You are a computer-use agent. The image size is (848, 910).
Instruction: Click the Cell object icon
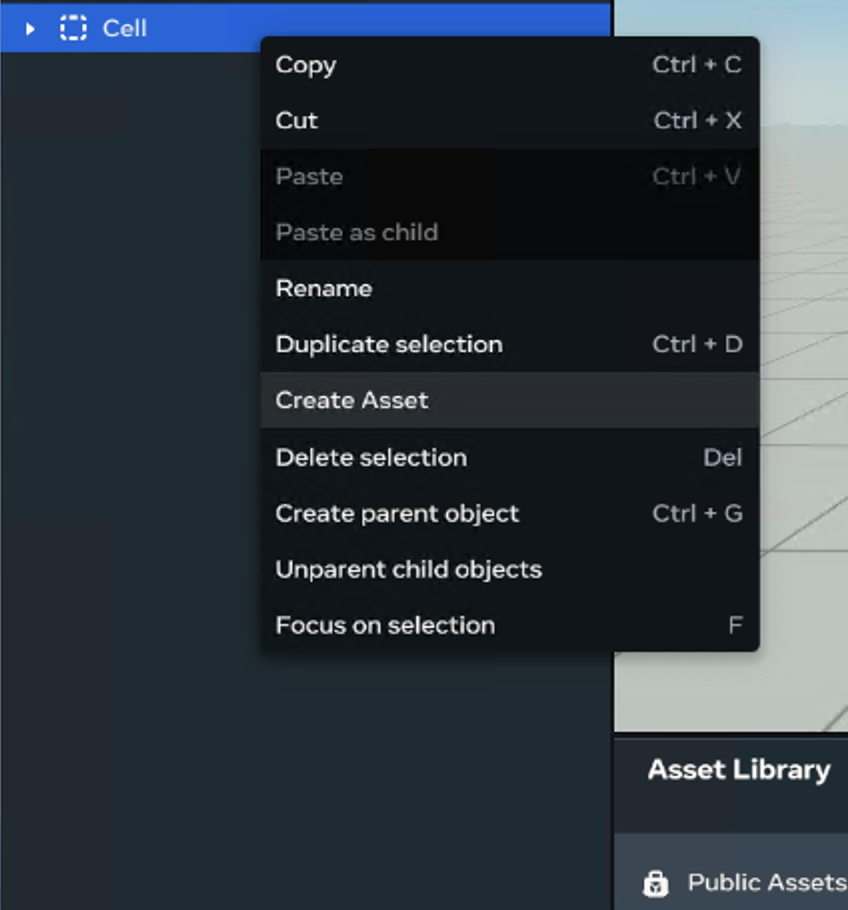pyautogui.click(x=72, y=29)
